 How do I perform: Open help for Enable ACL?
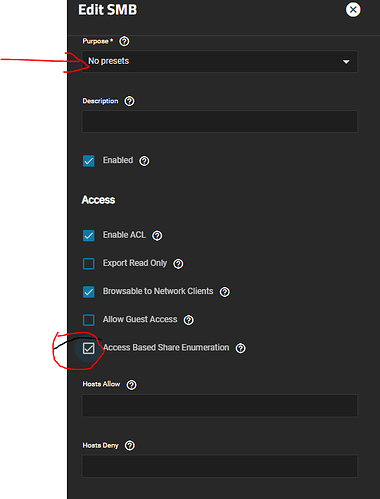tap(157, 236)
